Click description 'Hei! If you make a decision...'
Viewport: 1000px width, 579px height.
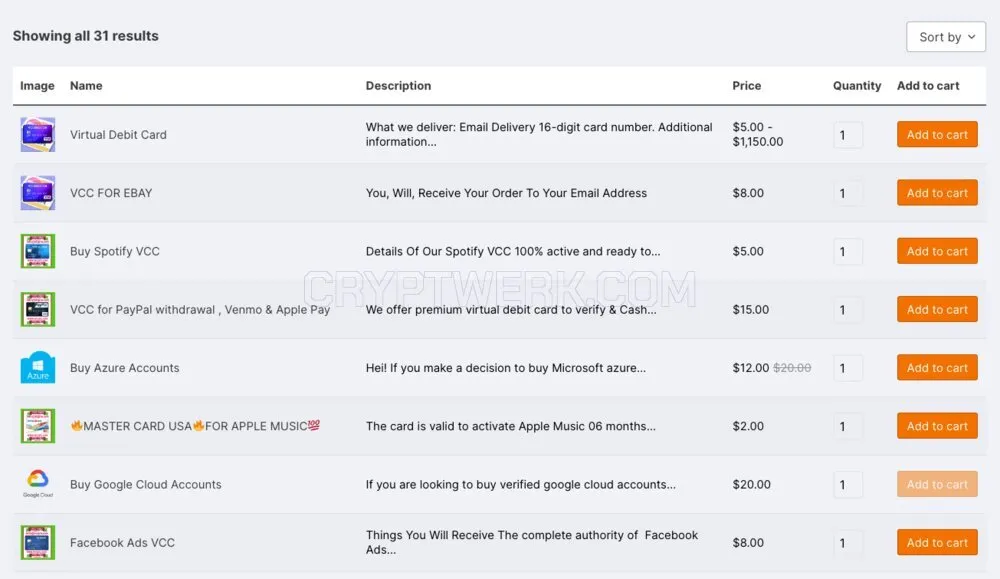tap(506, 368)
